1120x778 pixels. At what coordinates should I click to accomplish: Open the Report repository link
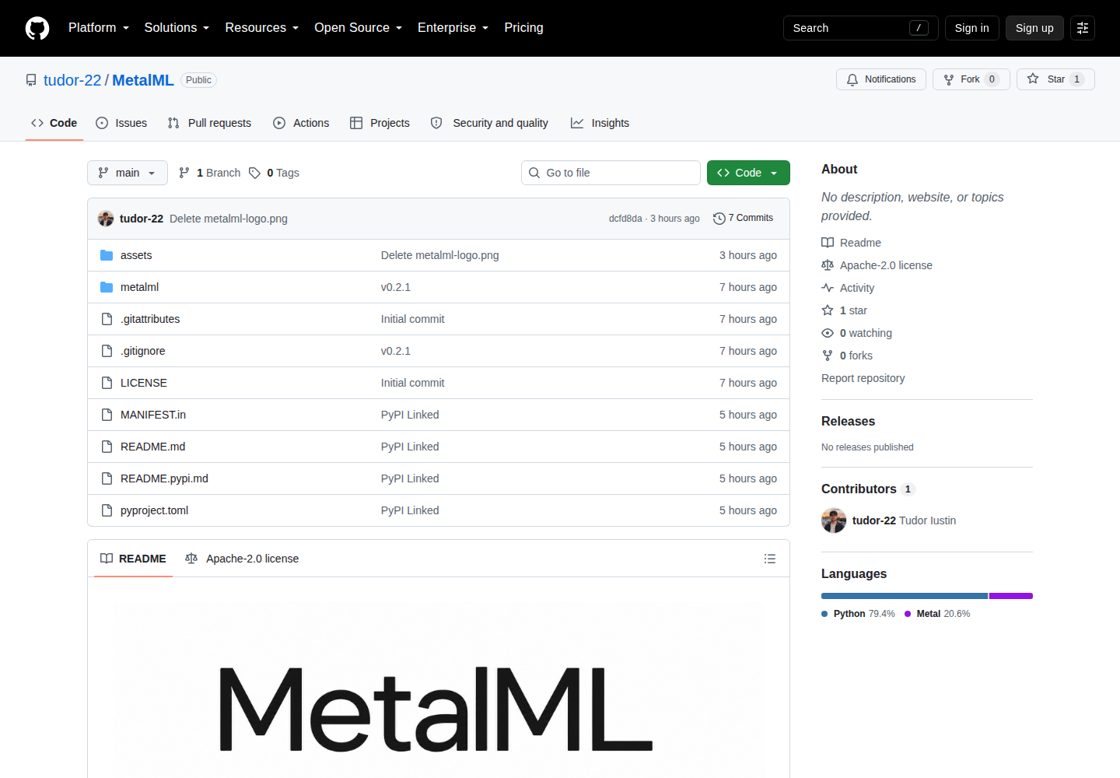(863, 378)
